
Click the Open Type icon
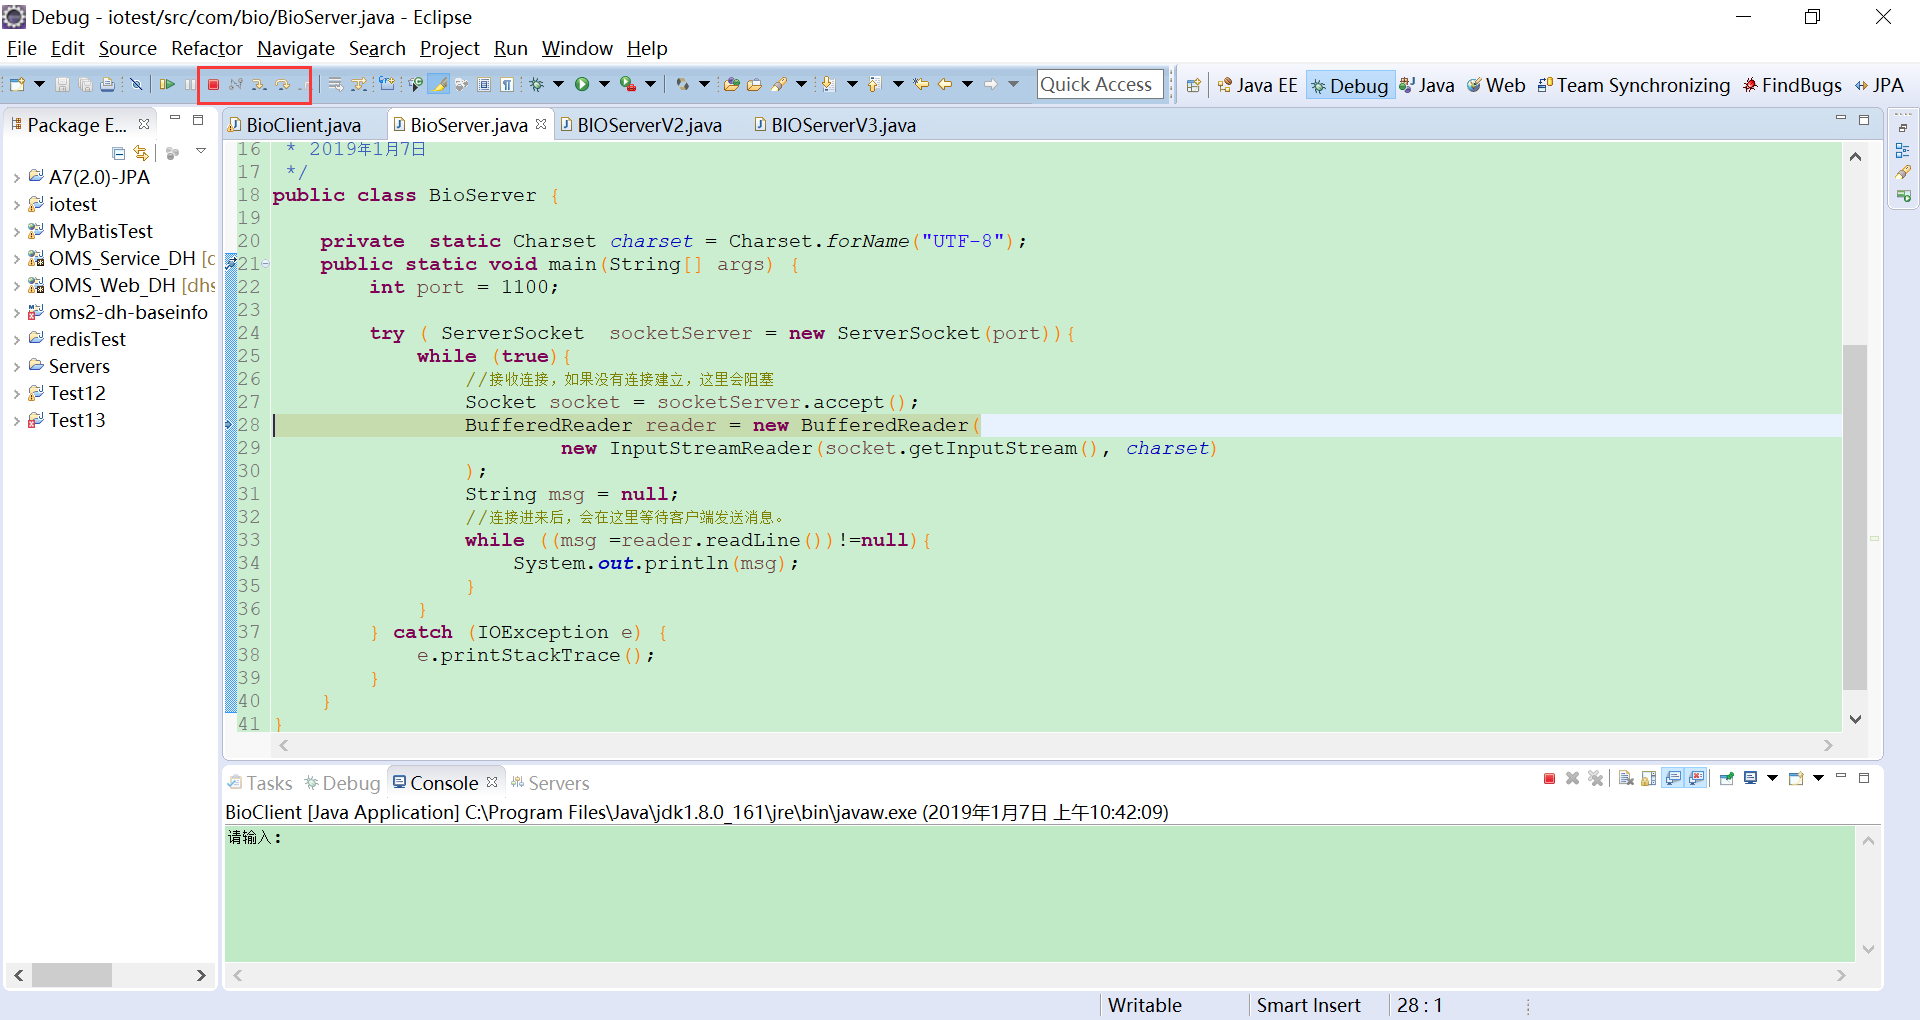731,85
